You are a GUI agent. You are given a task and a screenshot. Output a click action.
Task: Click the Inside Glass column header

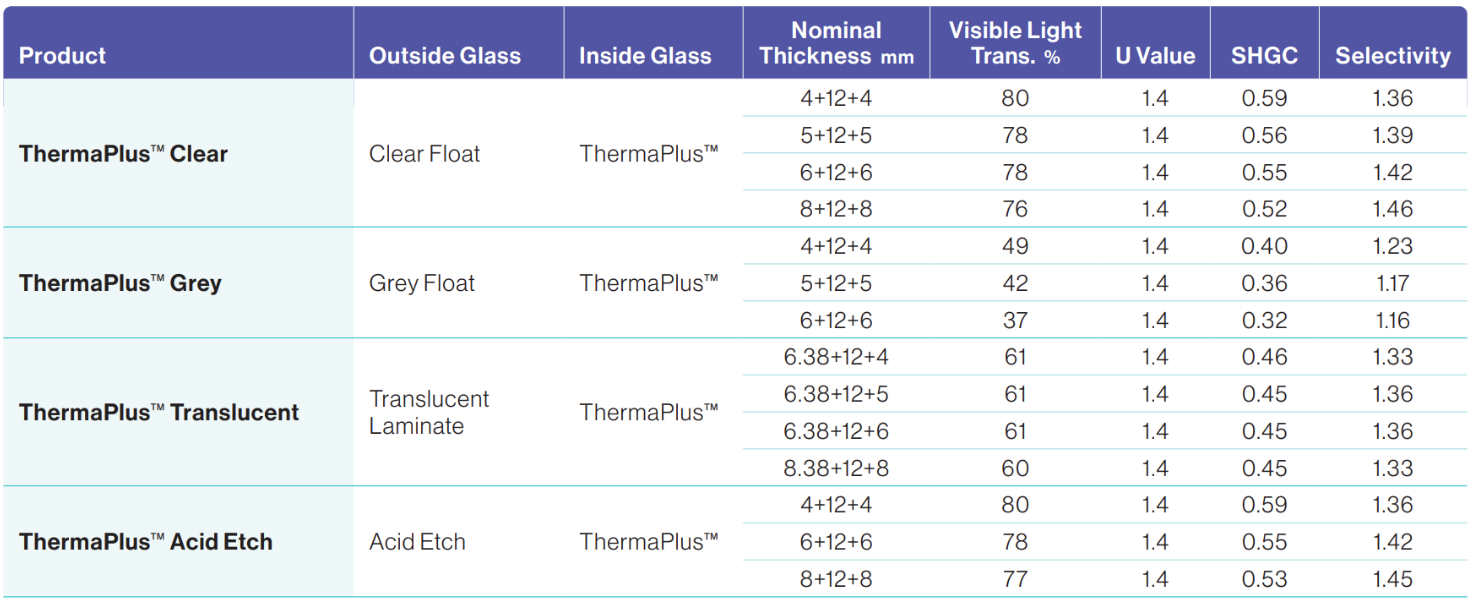click(645, 56)
